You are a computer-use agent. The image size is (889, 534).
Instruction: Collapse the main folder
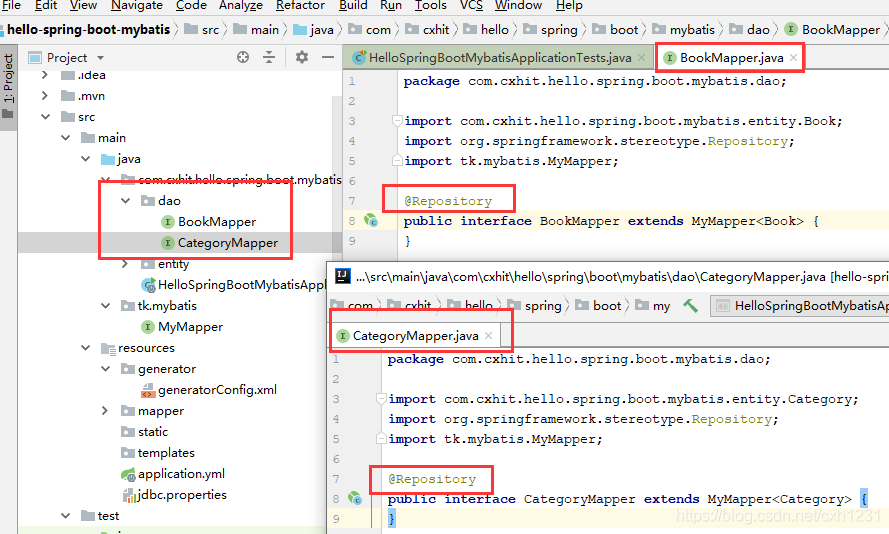coord(66,138)
